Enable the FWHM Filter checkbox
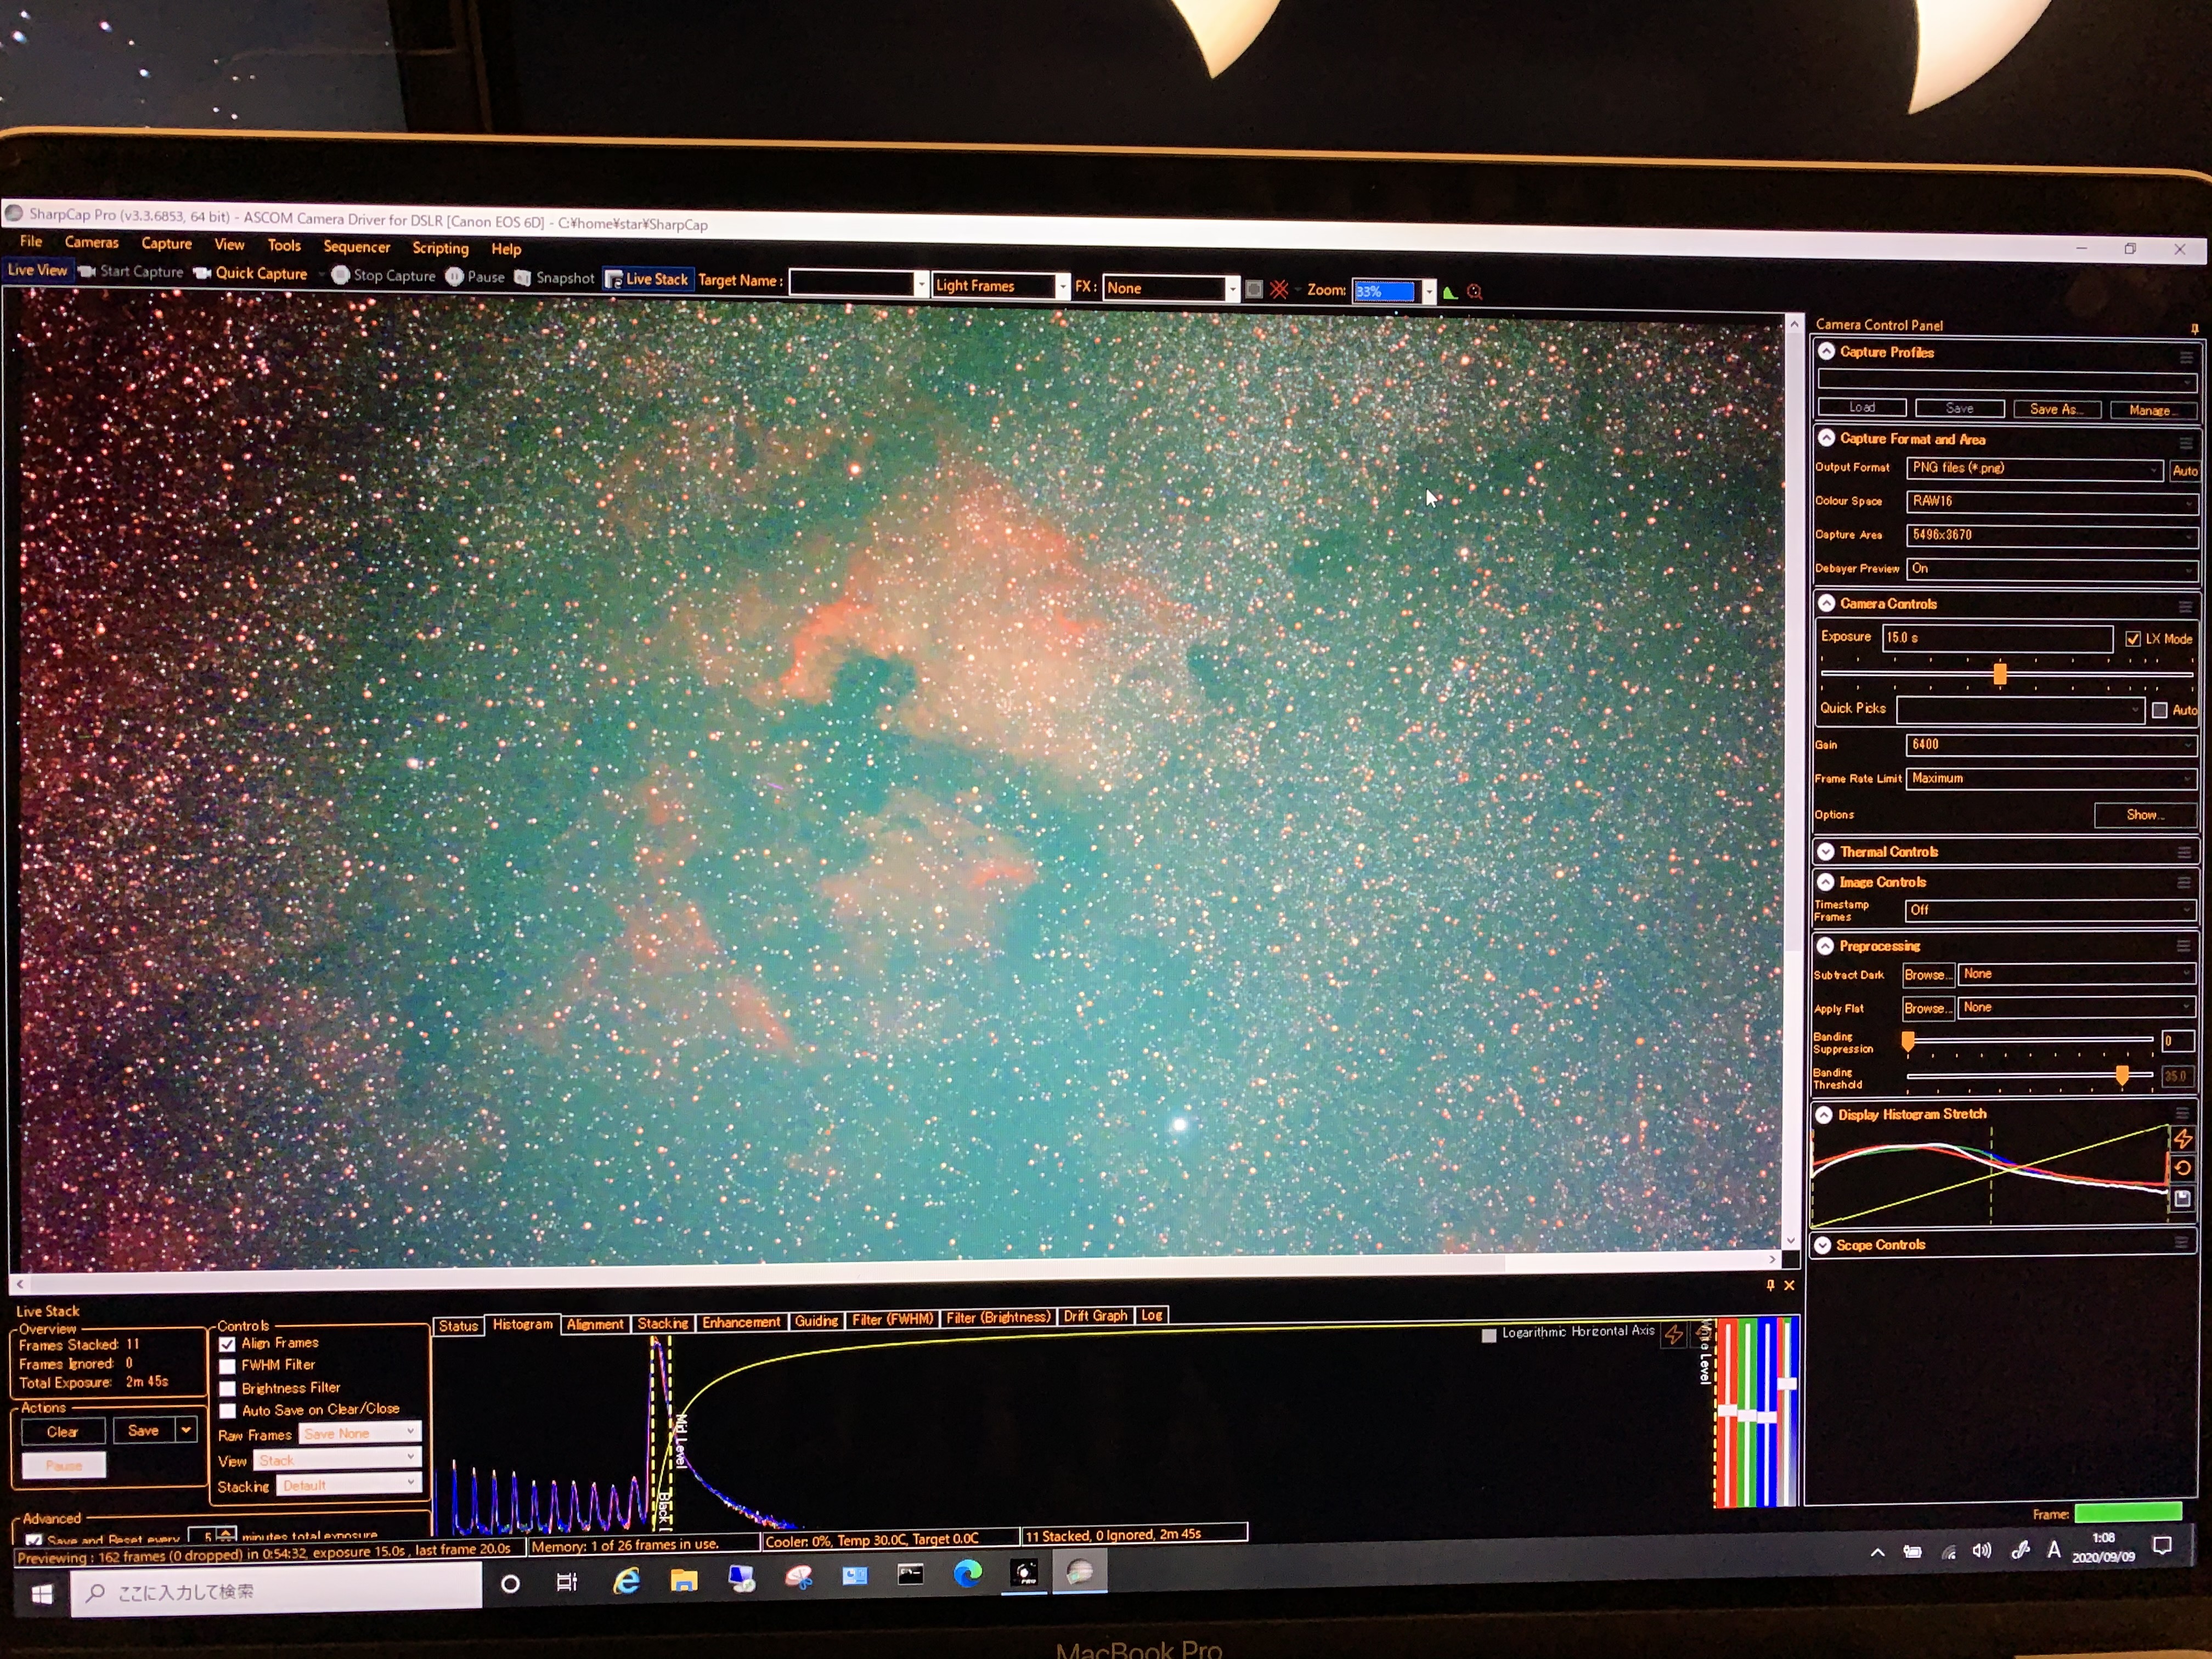The image size is (2212, 1659). pos(228,1366)
